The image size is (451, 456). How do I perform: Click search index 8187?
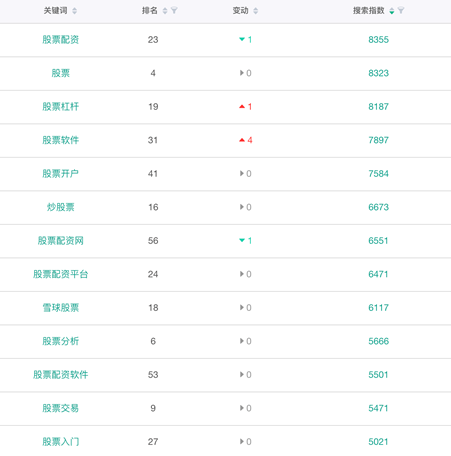[x=379, y=107]
